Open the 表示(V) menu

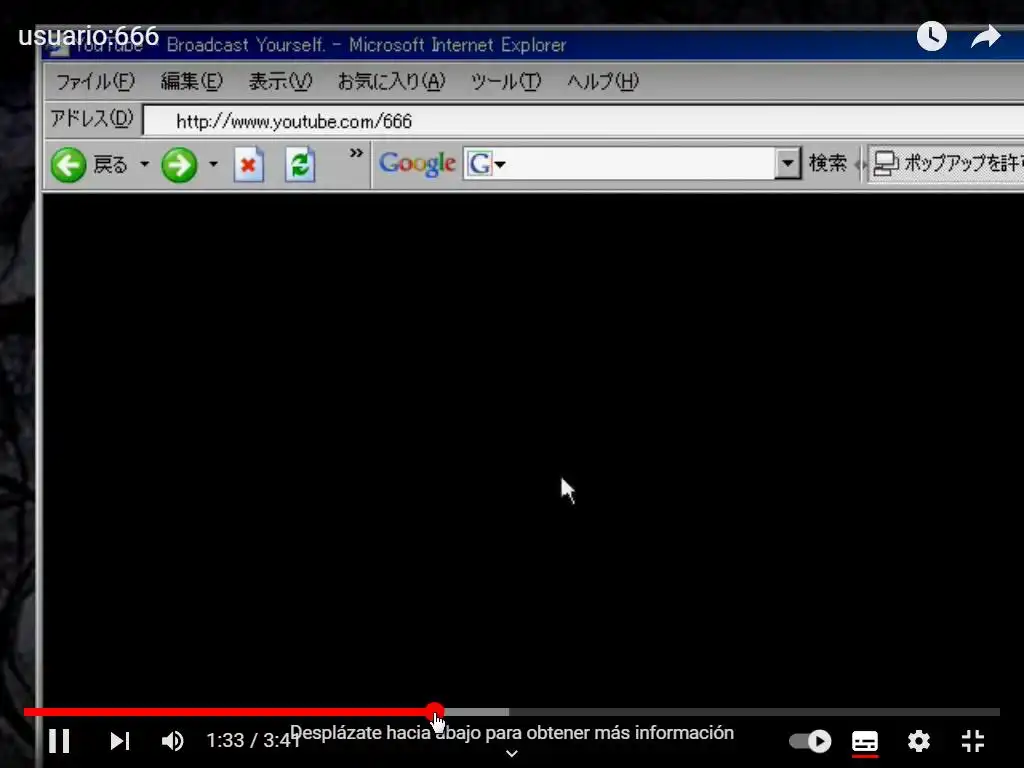coord(280,82)
